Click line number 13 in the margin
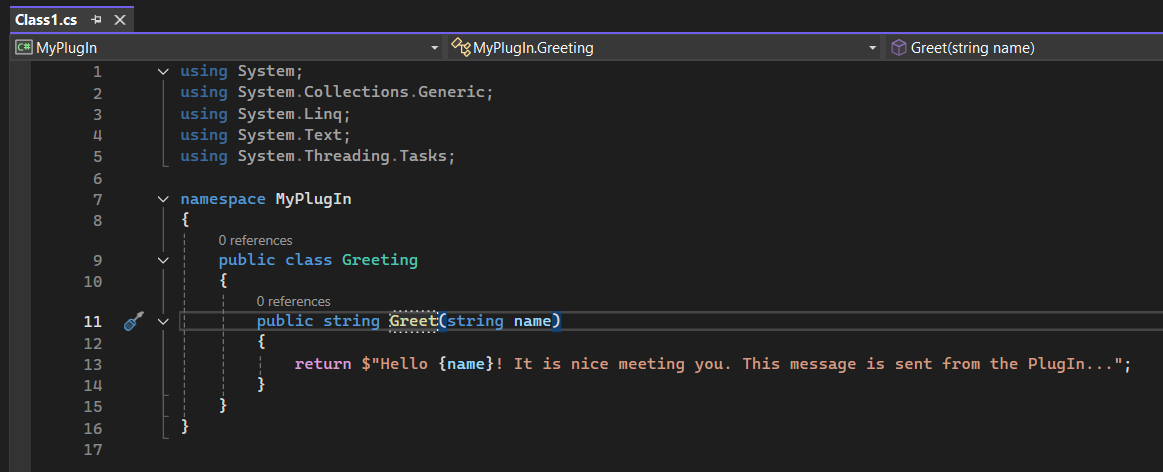Screen dimensions: 1163x472 pyautogui.click(x=93, y=364)
